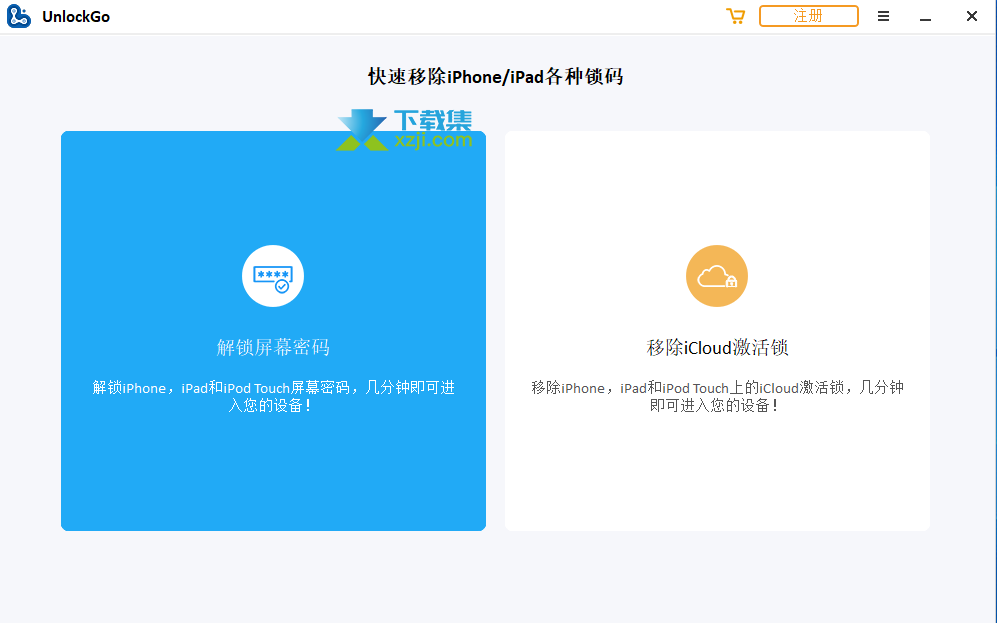The width and height of the screenshot is (997, 623).
Task: Click the heading 快速移除iPhone/iPad各种锁码
Action: [495, 77]
